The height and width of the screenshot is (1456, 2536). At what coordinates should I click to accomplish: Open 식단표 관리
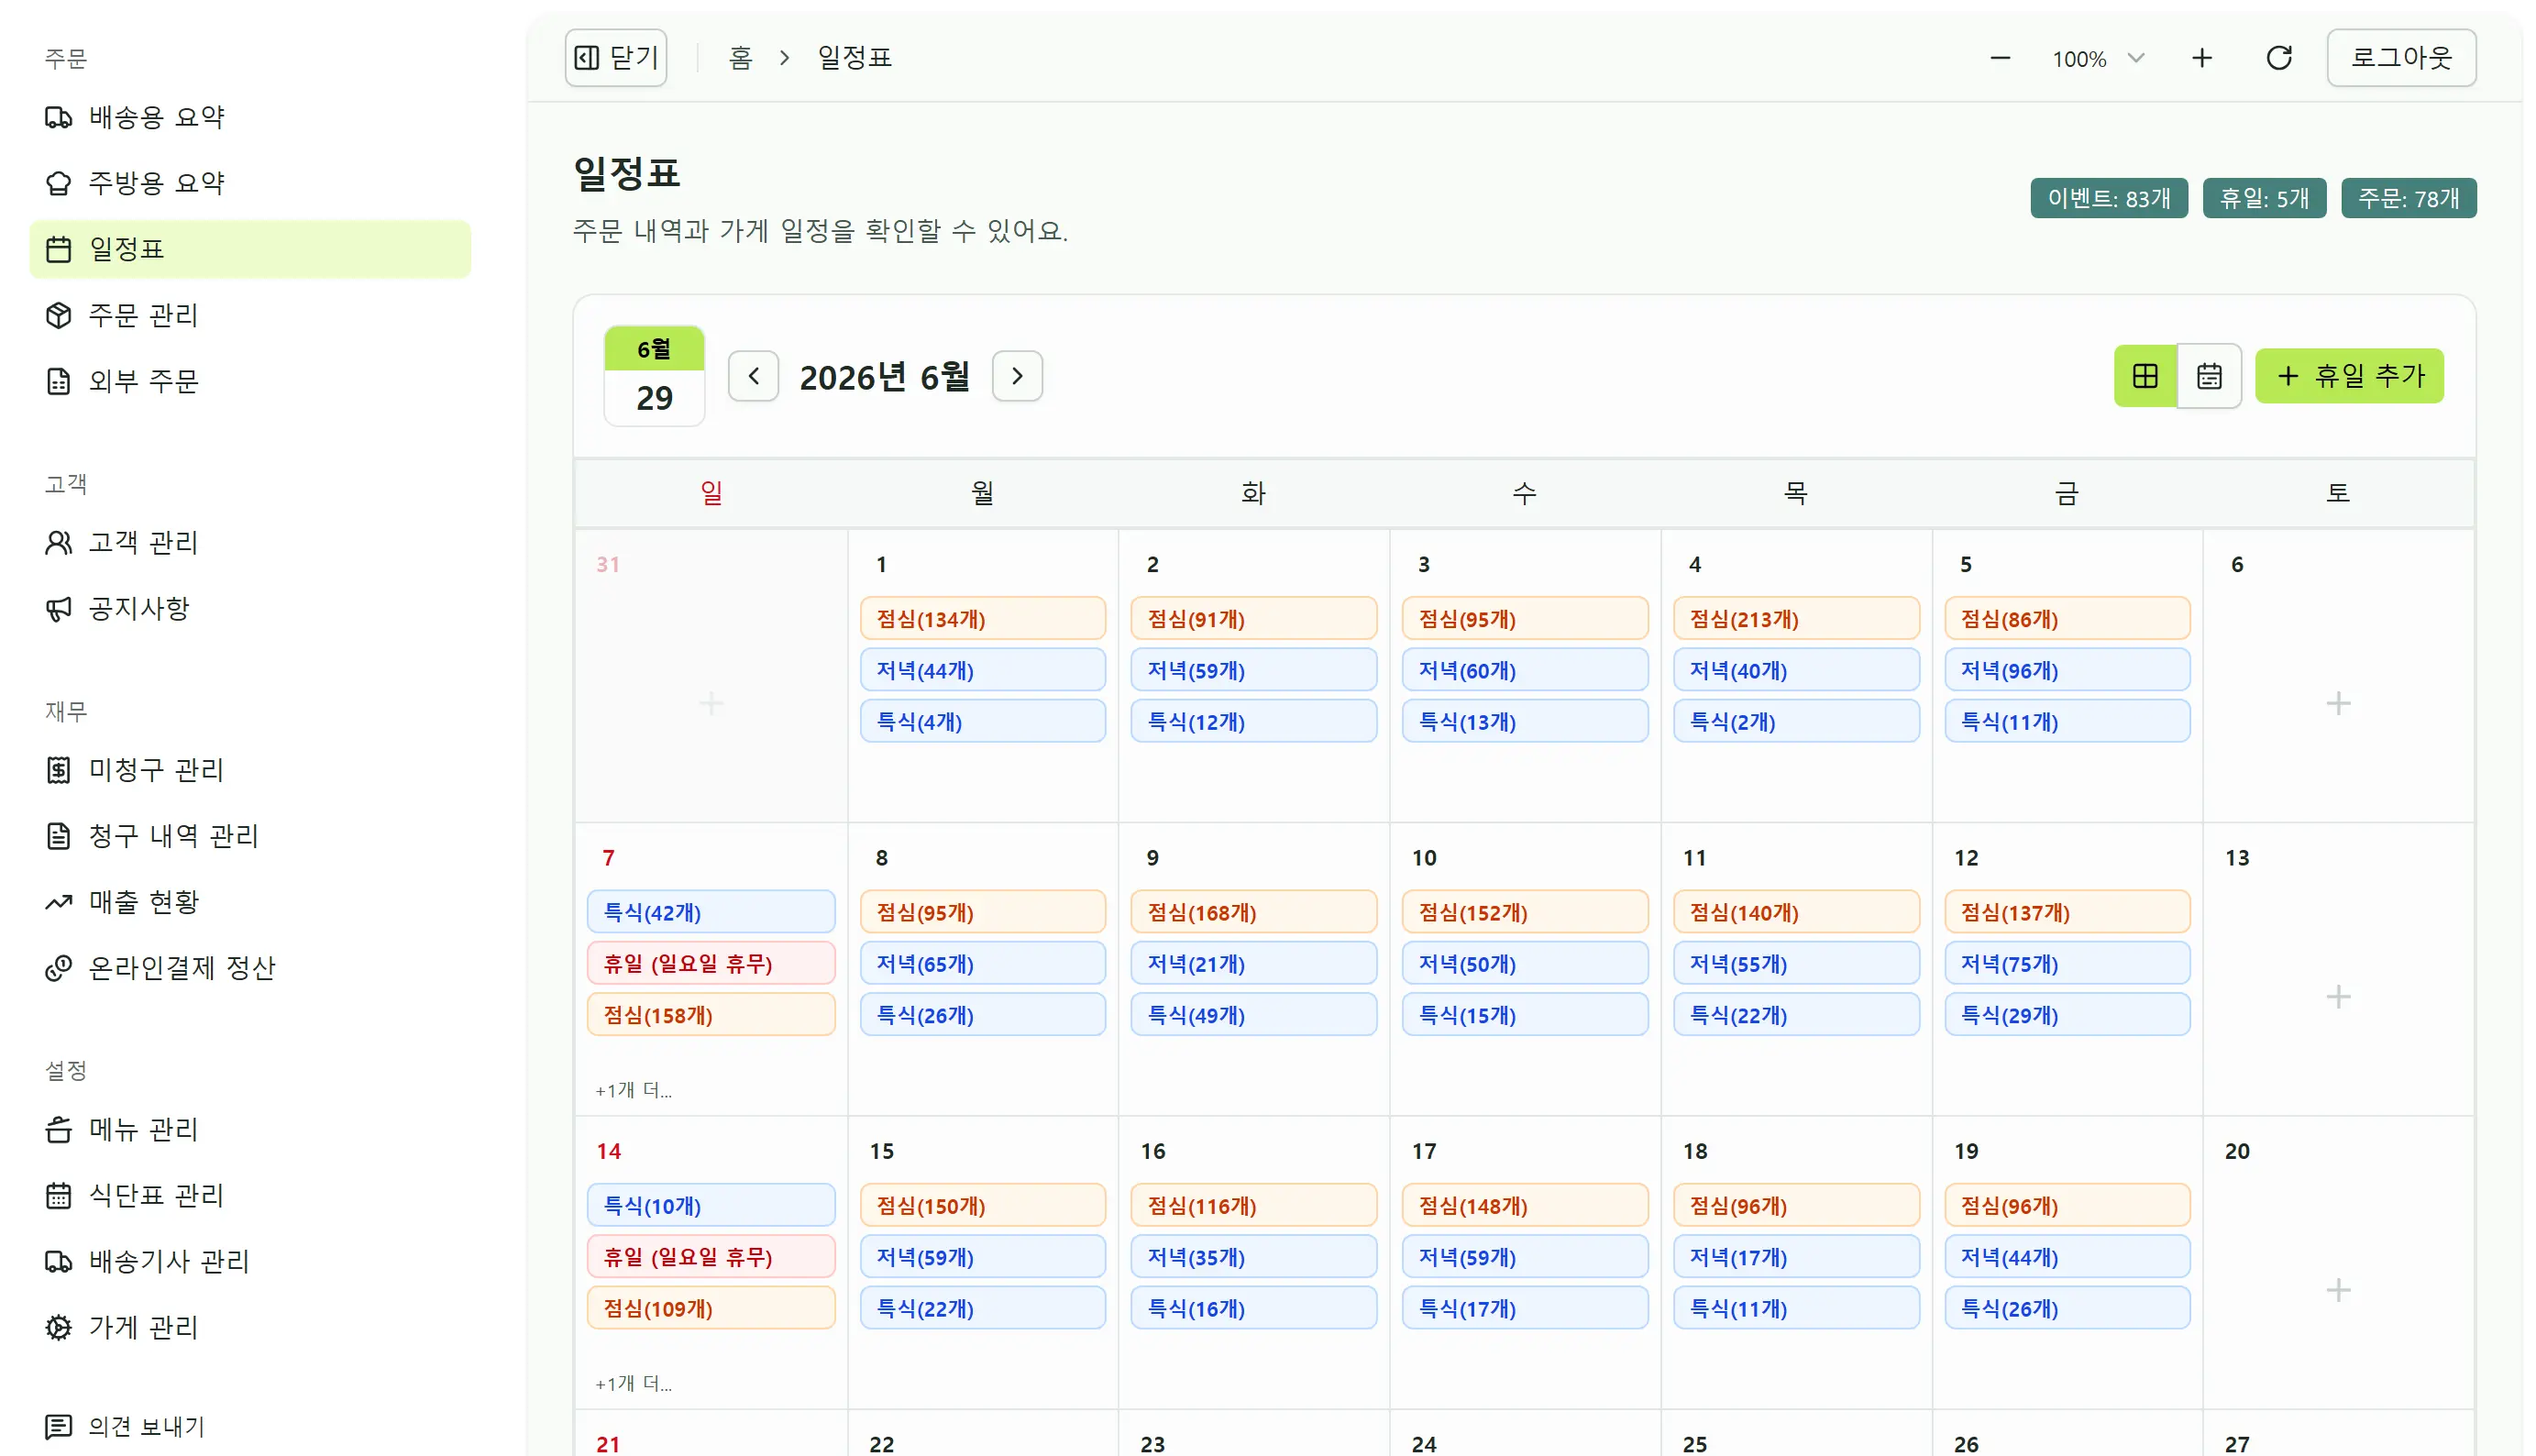tap(250, 1195)
